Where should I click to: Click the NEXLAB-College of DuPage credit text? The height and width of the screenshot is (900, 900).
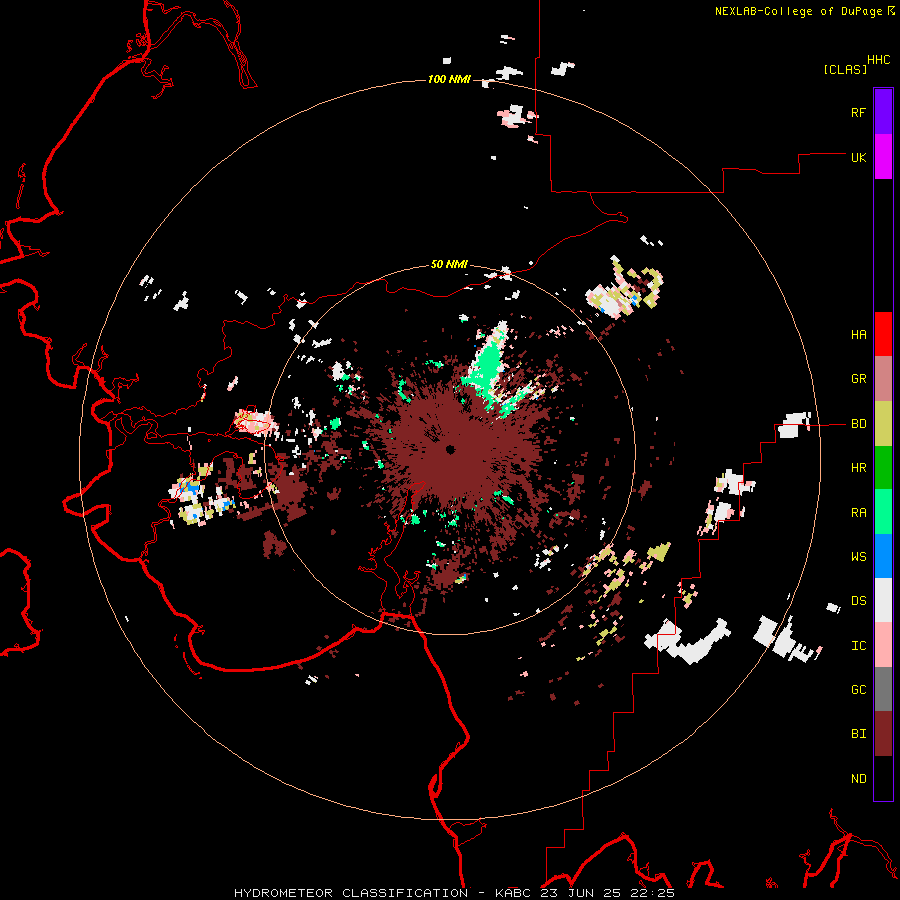click(x=798, y=11)
